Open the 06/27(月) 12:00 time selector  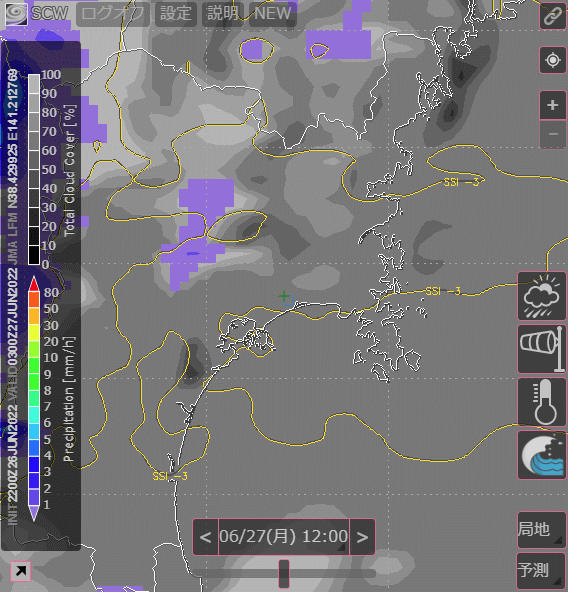pyautogui.click(x=284, y=537)
